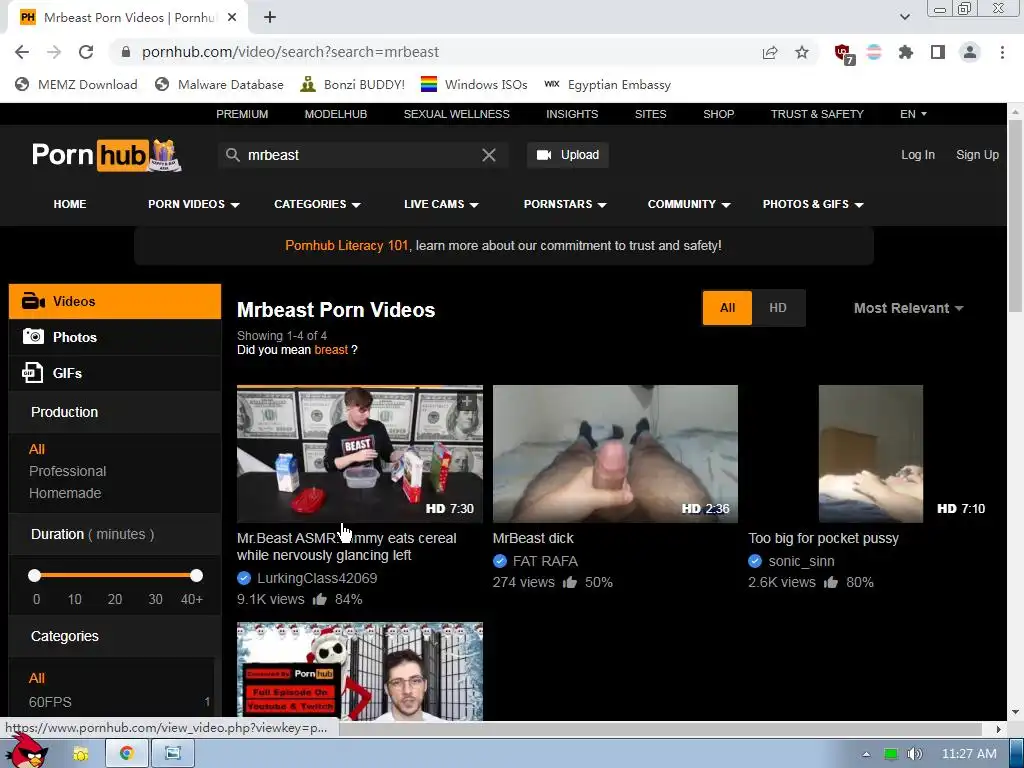Open the Windows ISOs bookmark

474,85
